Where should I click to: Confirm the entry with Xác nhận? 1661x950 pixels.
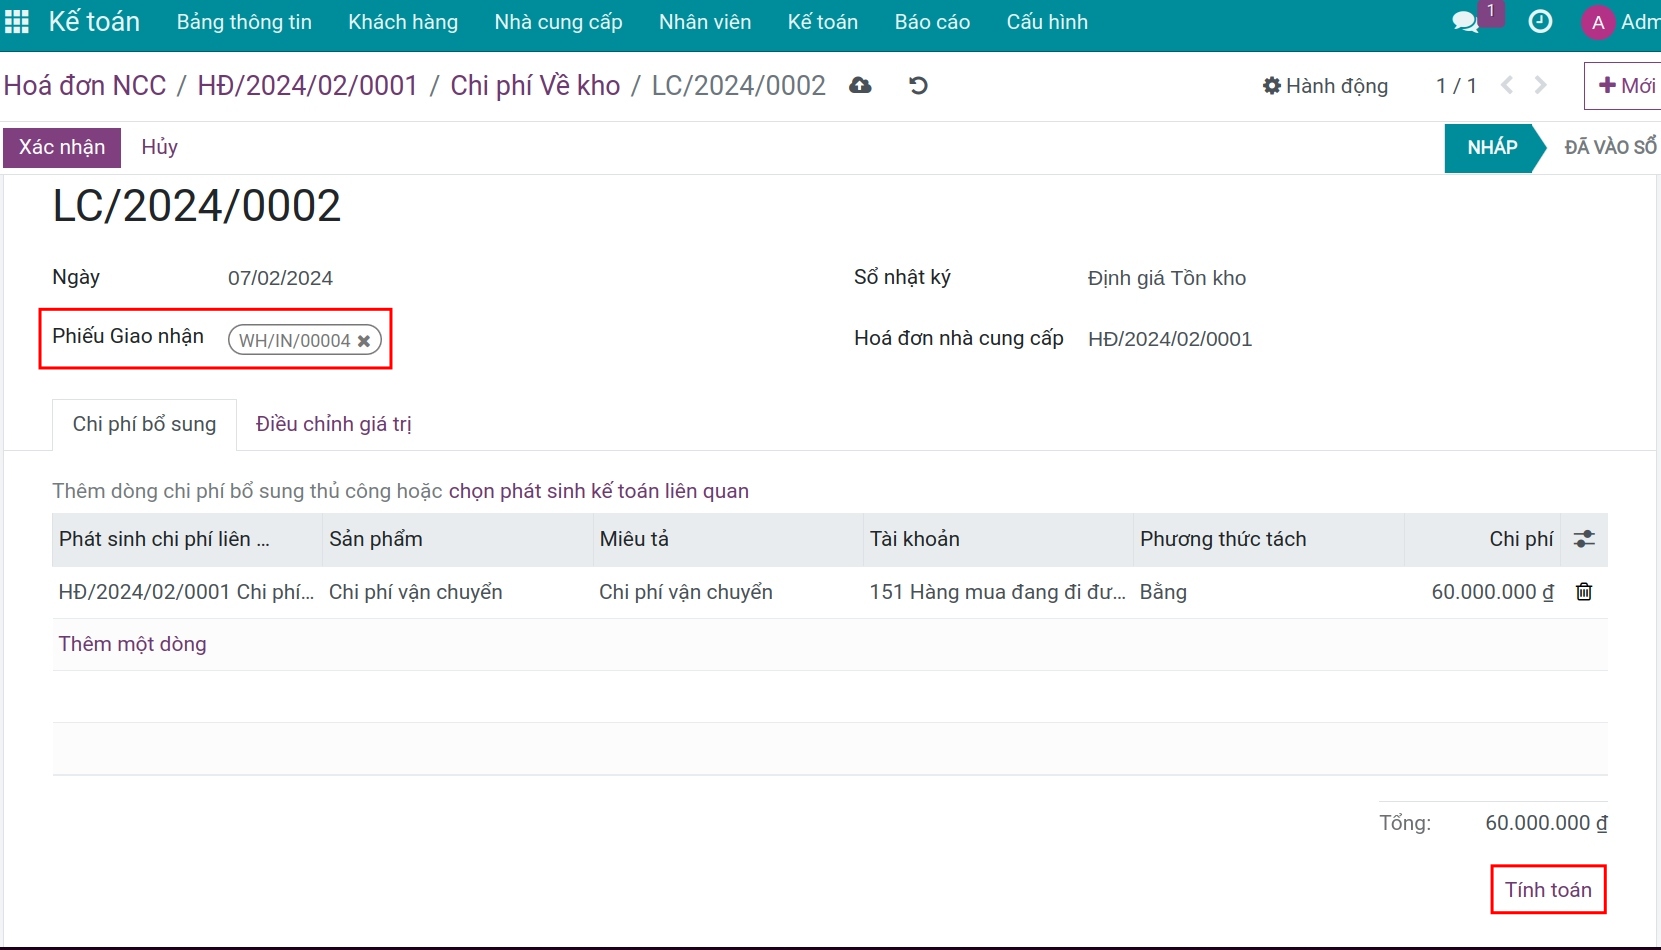(x=61, y=147)
